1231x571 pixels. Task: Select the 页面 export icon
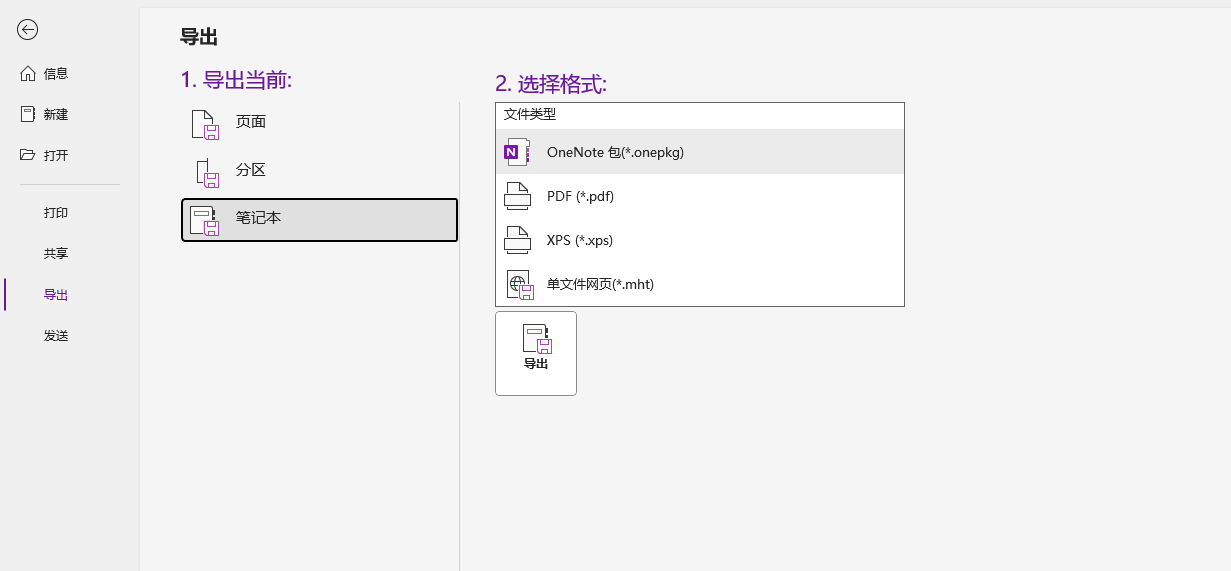[x=205, y=124]
